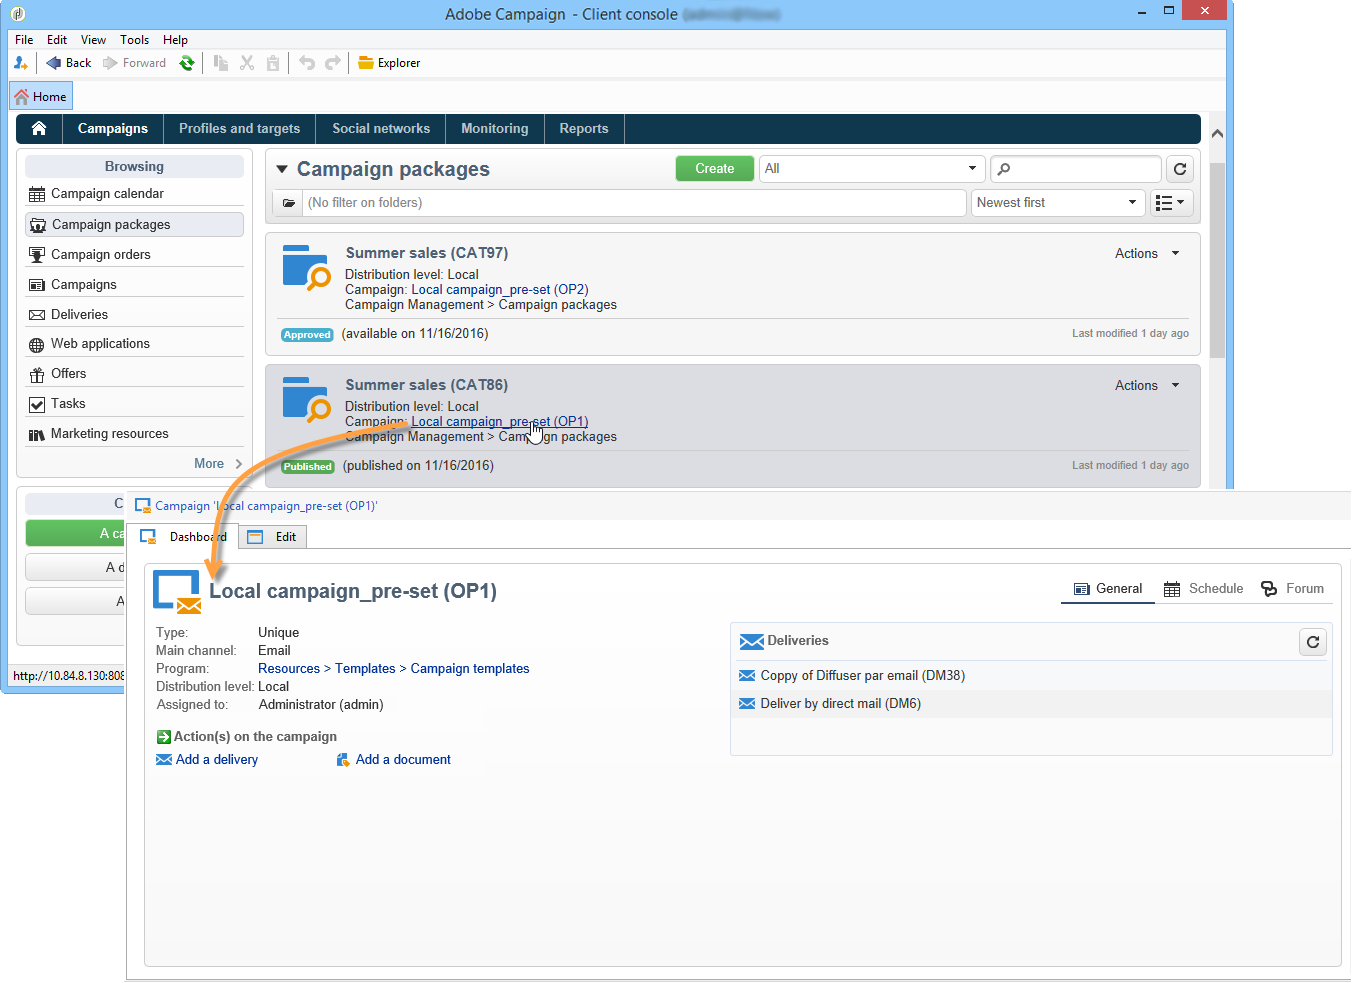
Task: Select the Dashboard tab
Action: (x=185, y=537)
